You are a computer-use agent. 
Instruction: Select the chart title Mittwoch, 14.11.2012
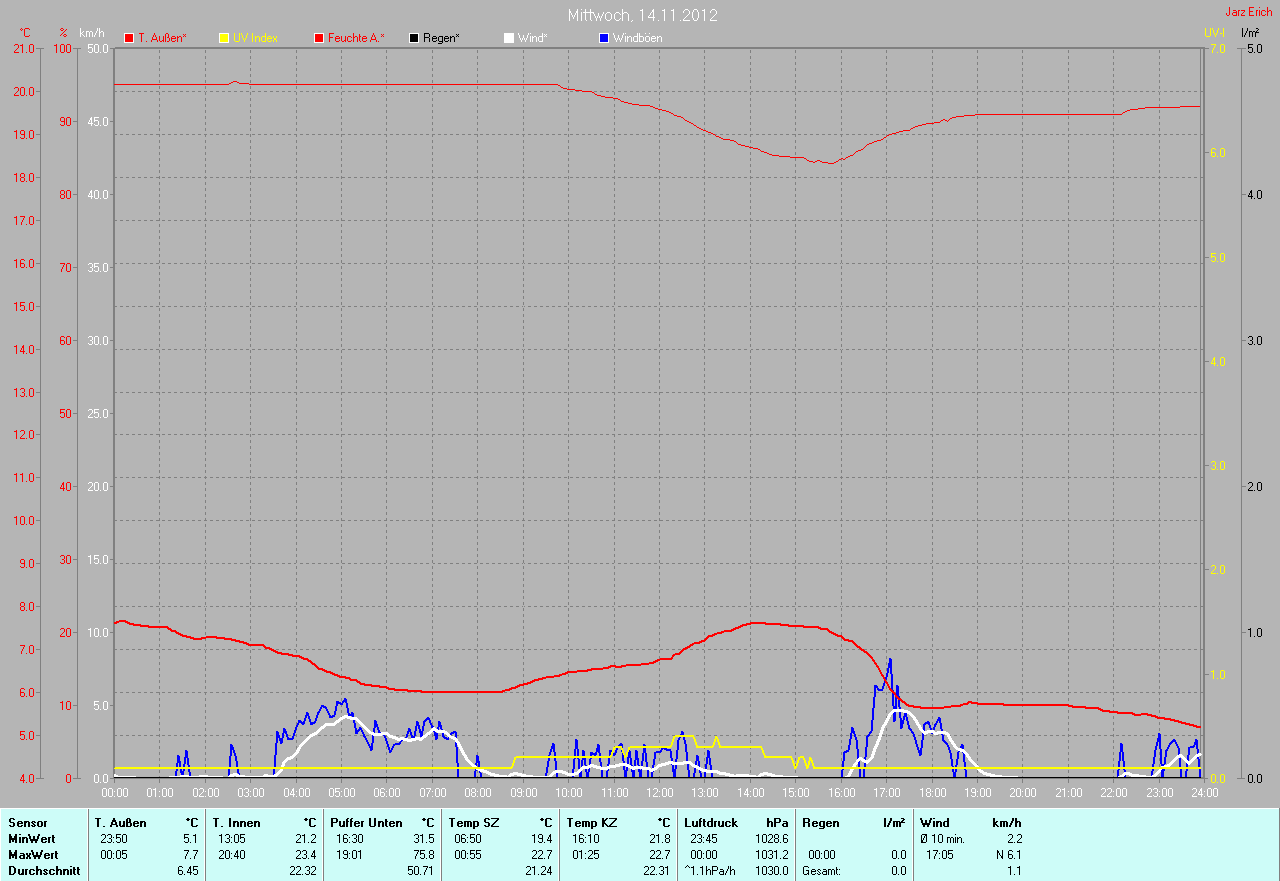(x=642, y=15)
